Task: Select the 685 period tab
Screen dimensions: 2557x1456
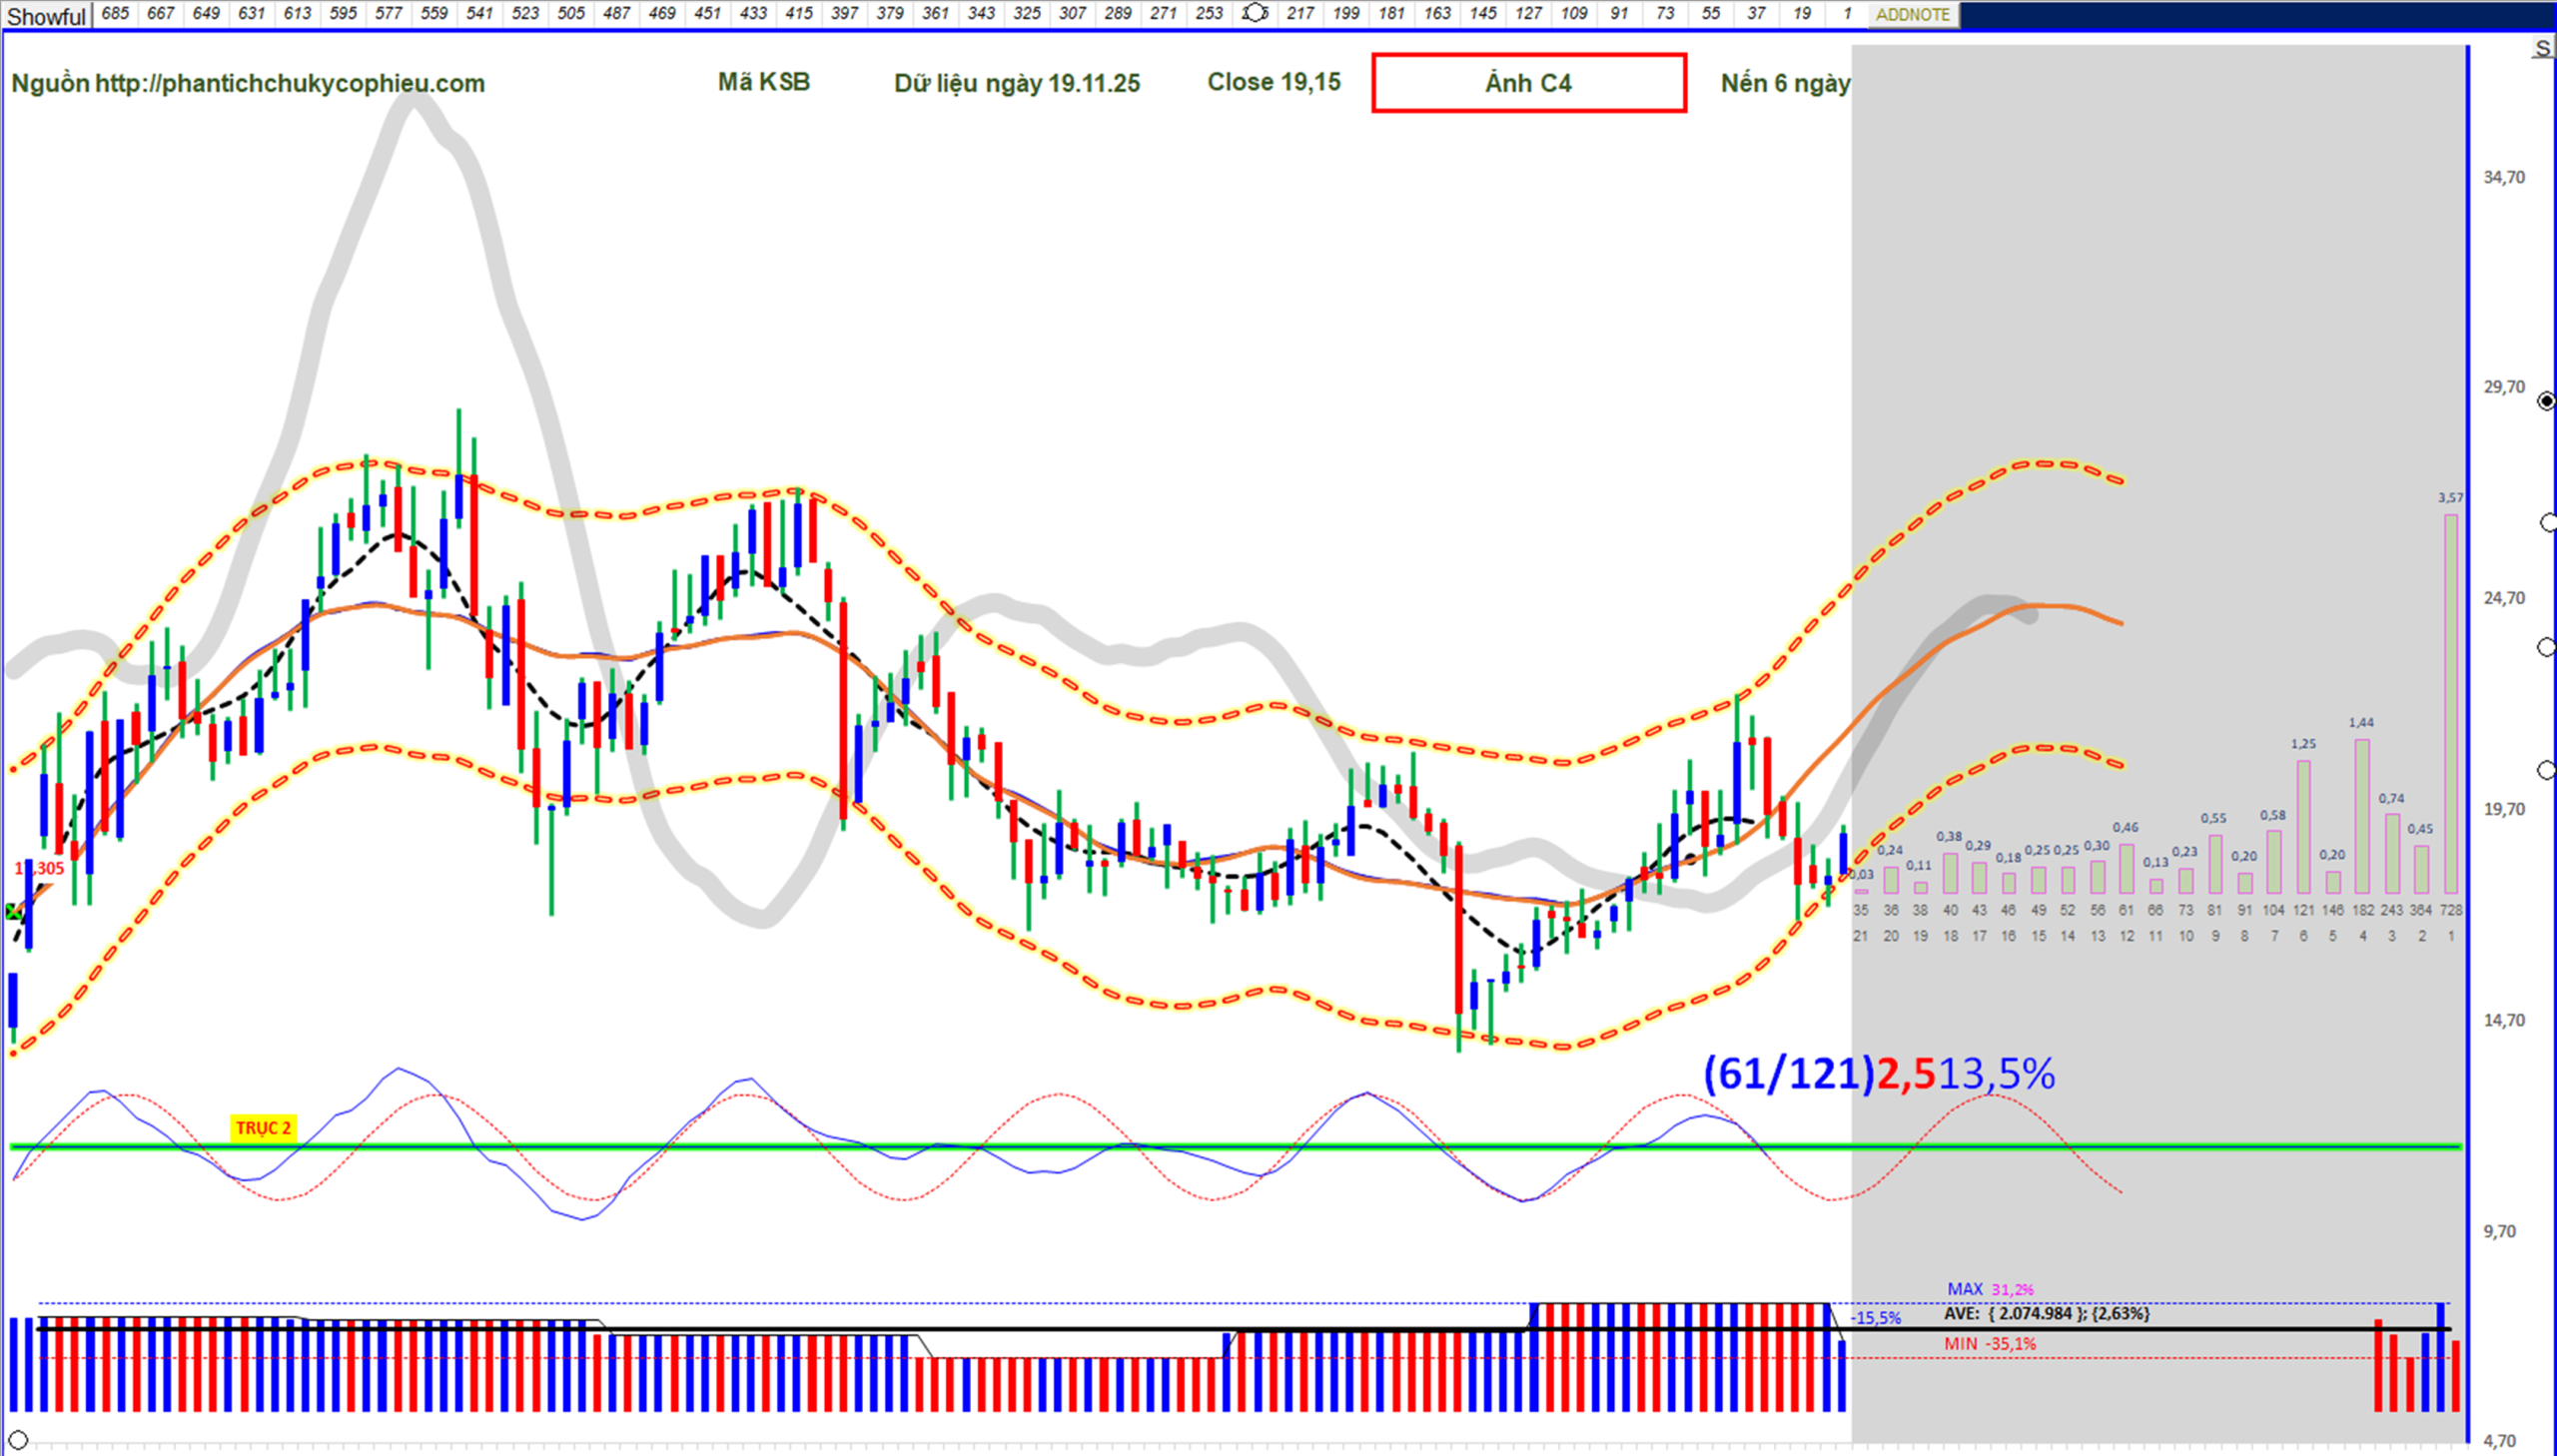Action: [115, 13]
